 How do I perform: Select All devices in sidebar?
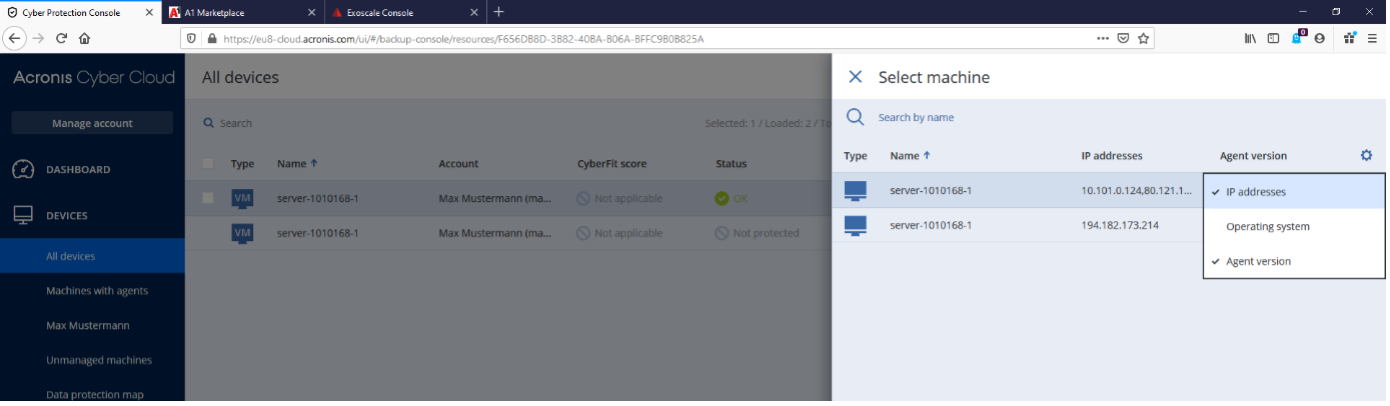click(x=92, y=256)
